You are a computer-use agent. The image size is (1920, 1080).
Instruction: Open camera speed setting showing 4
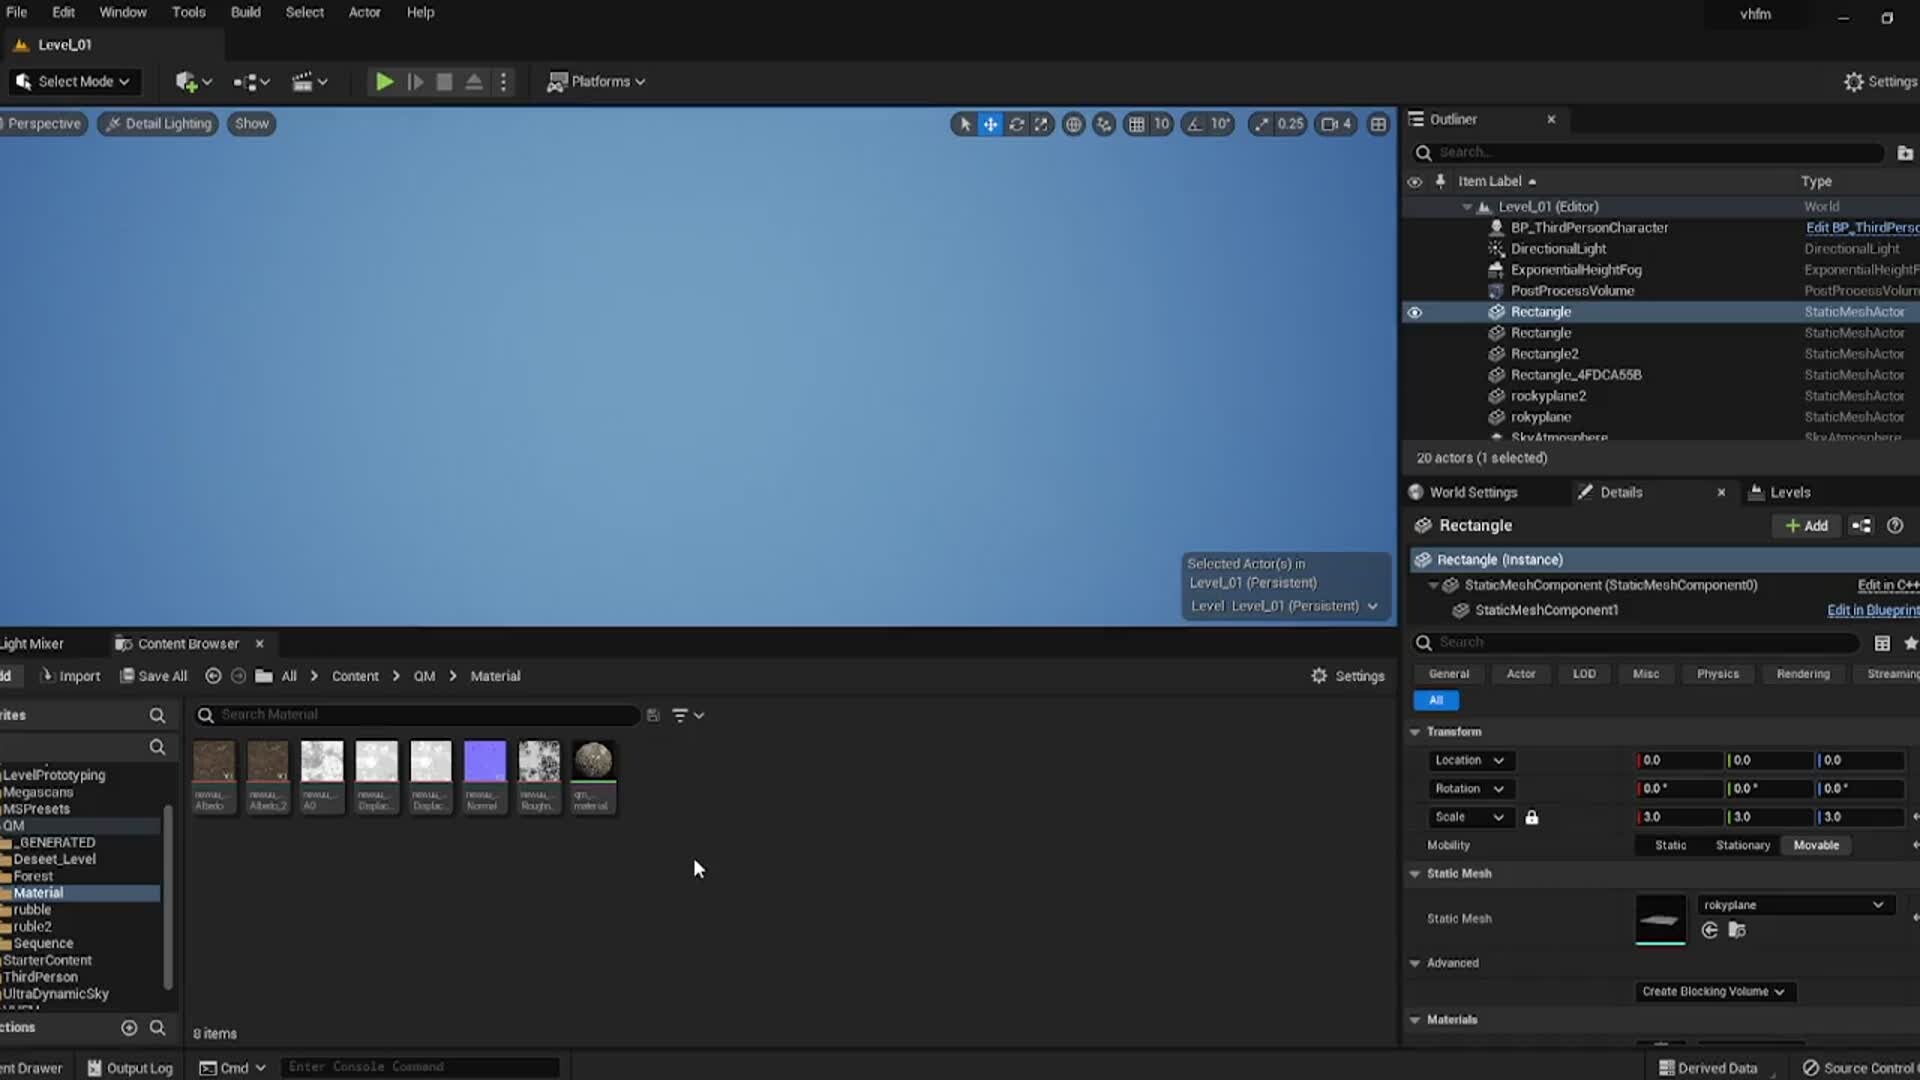1337,124
